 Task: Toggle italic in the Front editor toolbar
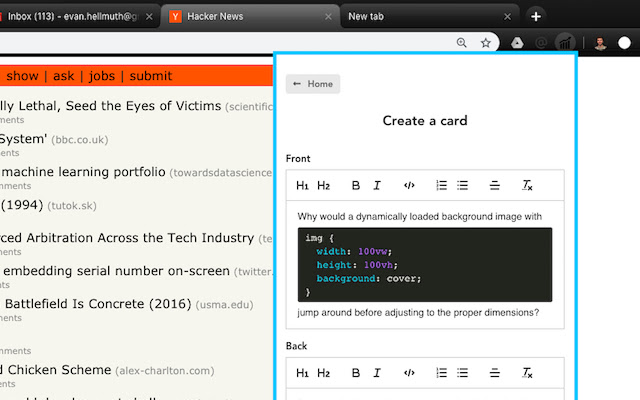point(377,185)
